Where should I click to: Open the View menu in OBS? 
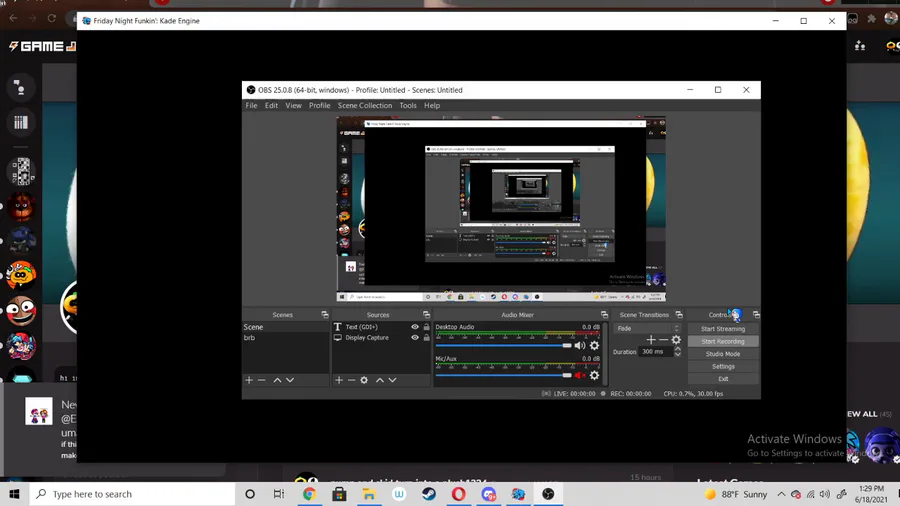coord(293,106)
